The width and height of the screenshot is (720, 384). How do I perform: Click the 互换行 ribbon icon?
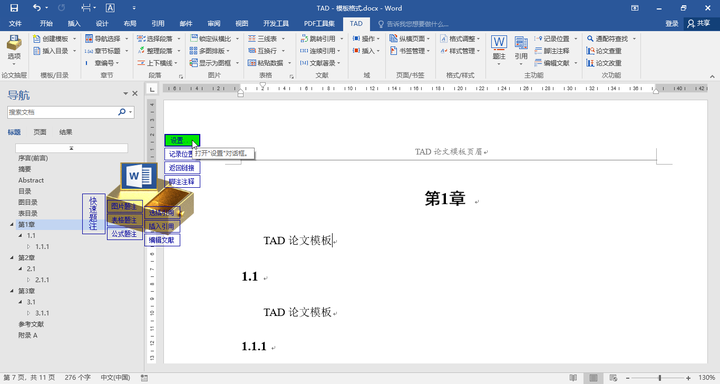(x=252, y=51)
